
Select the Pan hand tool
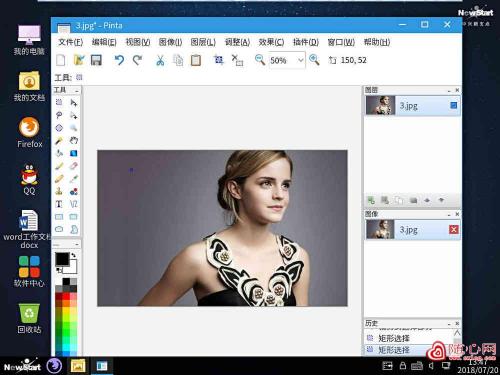pos(74,140)
